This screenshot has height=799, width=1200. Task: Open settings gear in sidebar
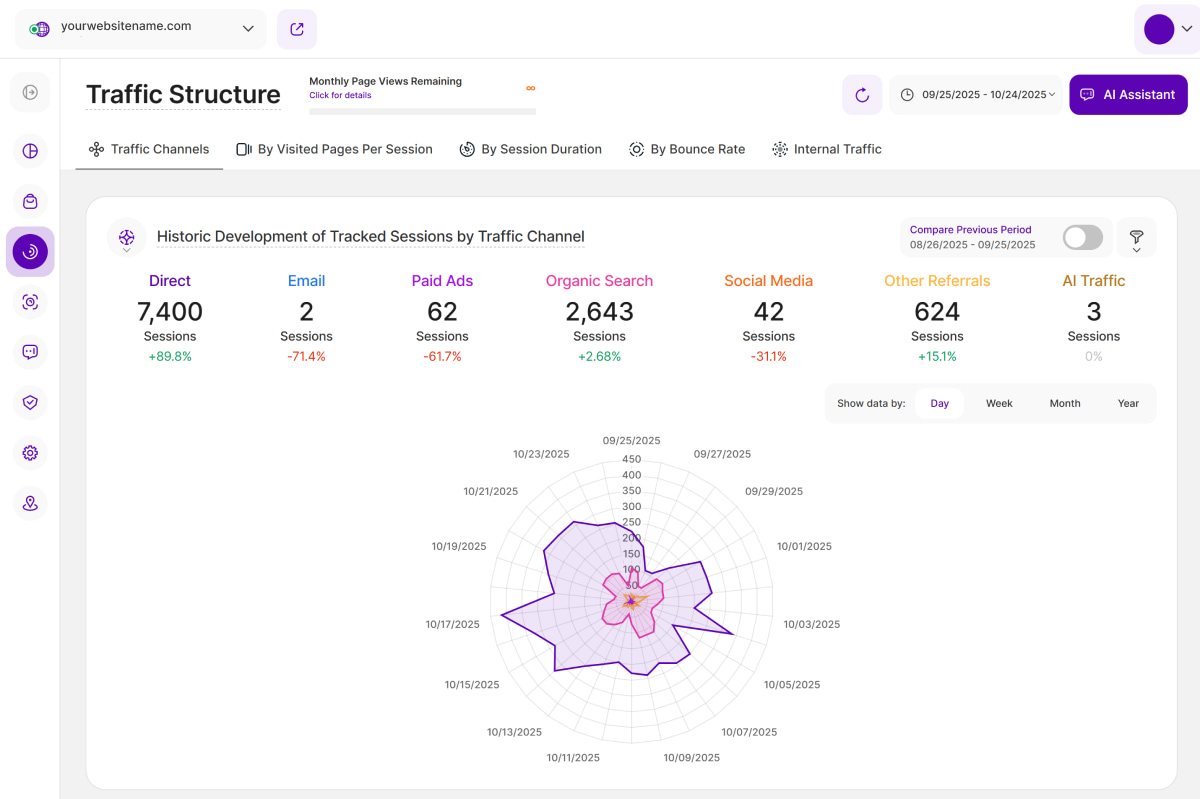[30, 453]
